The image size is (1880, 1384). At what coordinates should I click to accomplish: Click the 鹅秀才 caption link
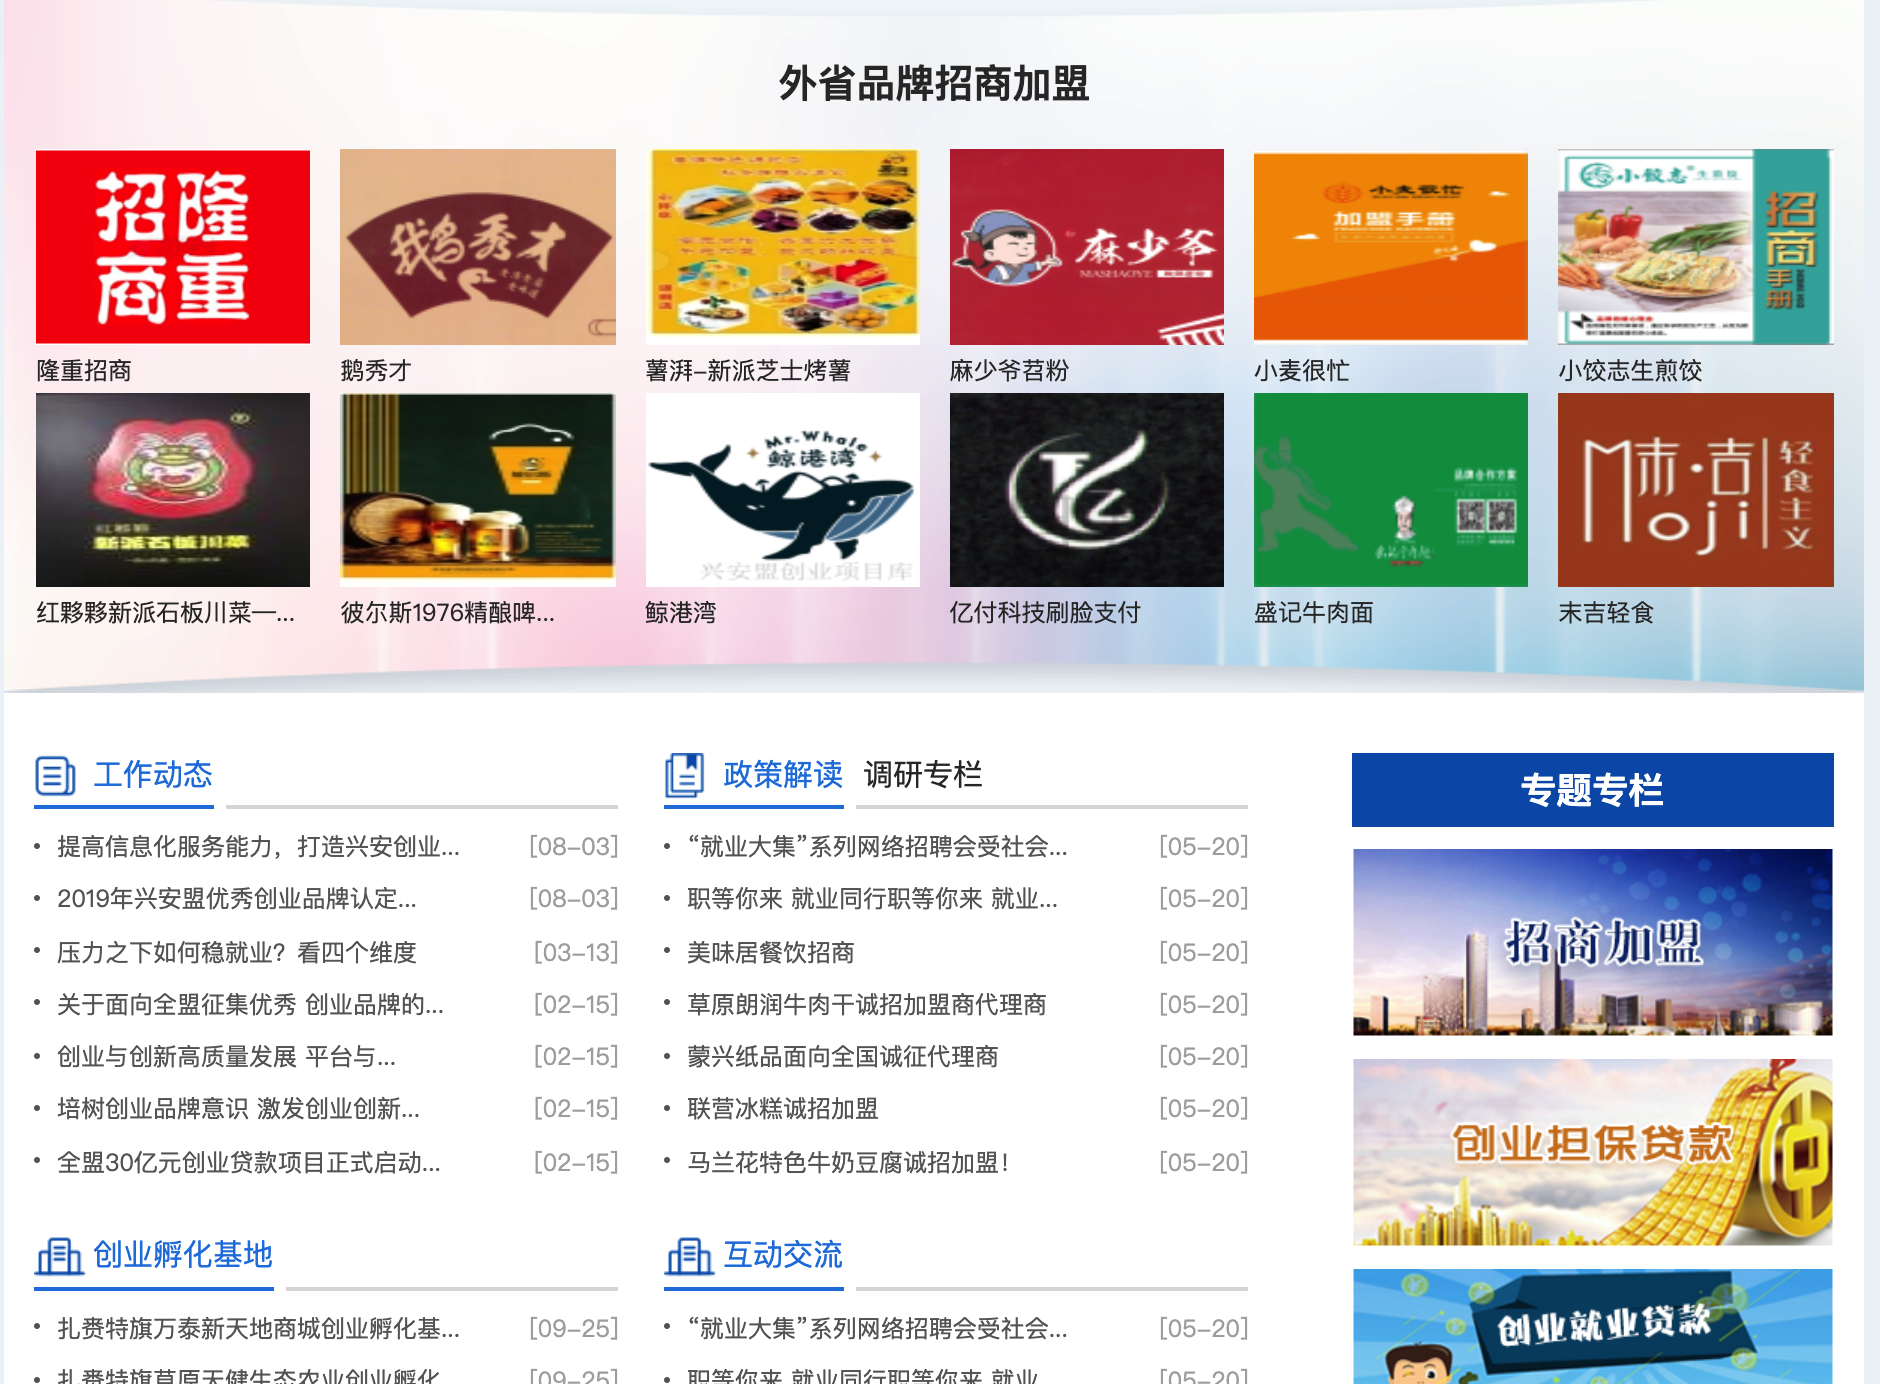[376, 371]
